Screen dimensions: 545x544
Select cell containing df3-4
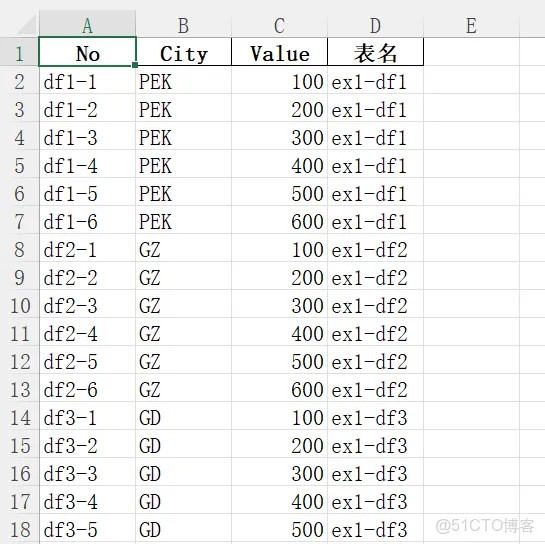click(88, 500)
